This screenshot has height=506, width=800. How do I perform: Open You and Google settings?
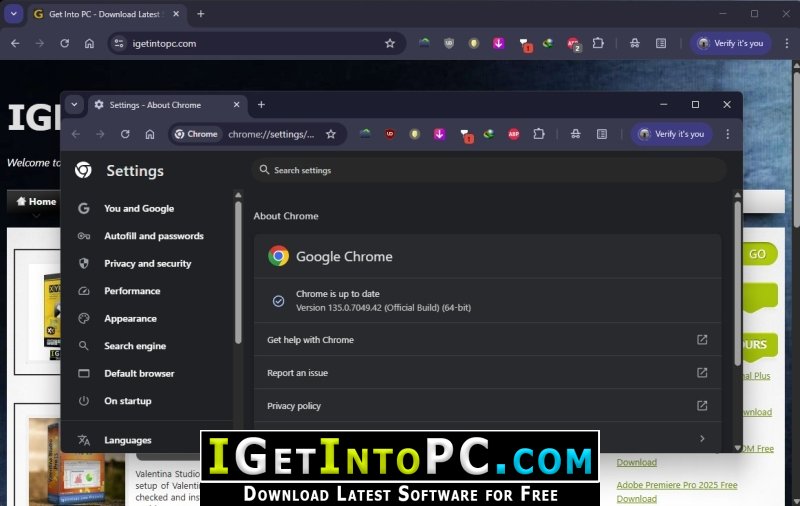(x=139, y=209)
